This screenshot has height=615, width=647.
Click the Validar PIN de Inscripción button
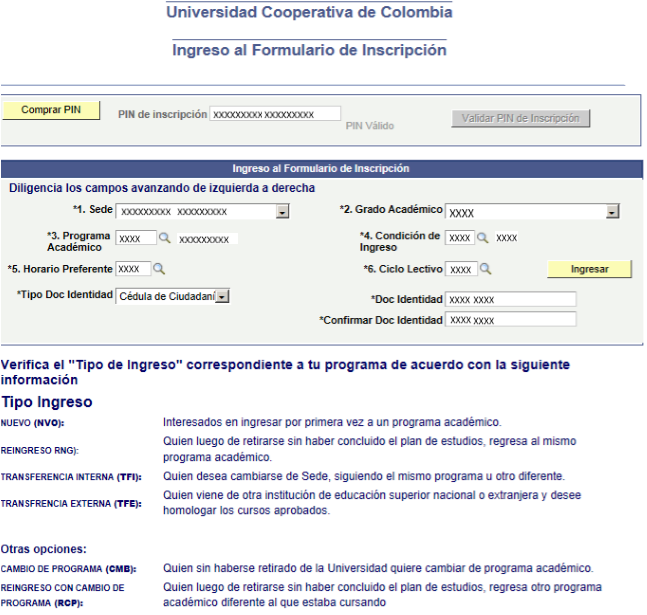click(x=521, y=118)
